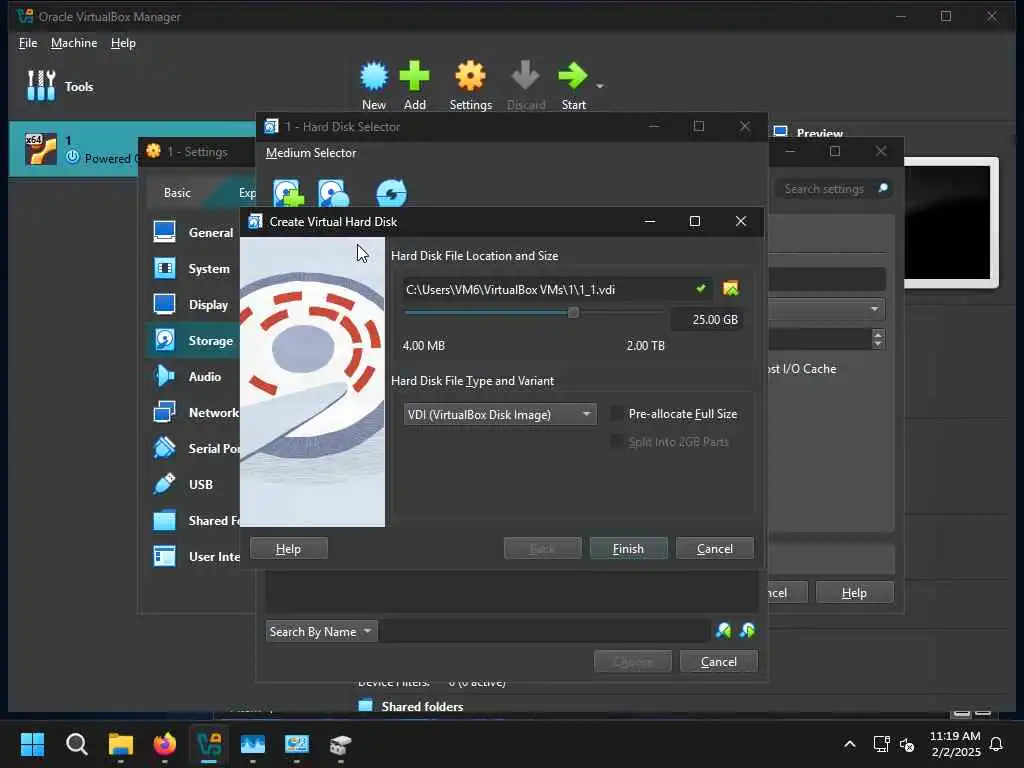Click the find next match icon in Hard Disk Selector

pyautogui.click(x=748, y=631)
